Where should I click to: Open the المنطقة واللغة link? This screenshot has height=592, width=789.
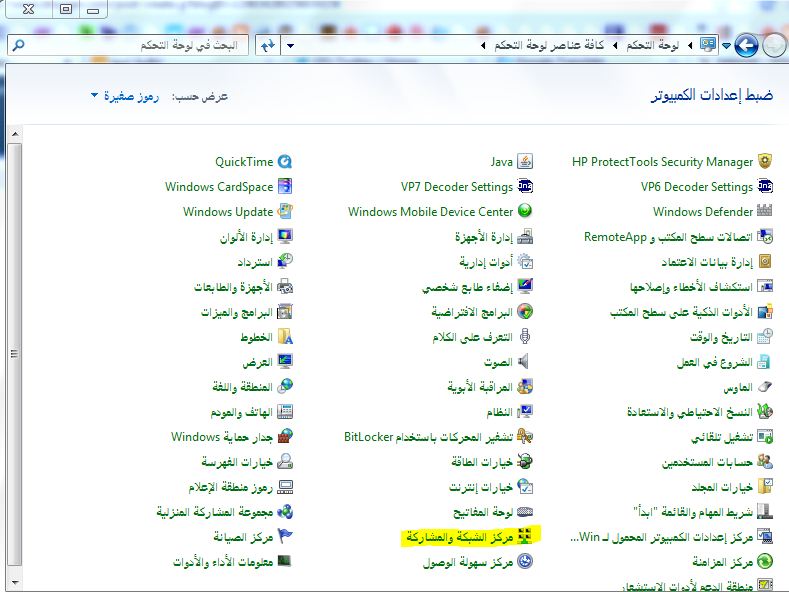[242, 387]
